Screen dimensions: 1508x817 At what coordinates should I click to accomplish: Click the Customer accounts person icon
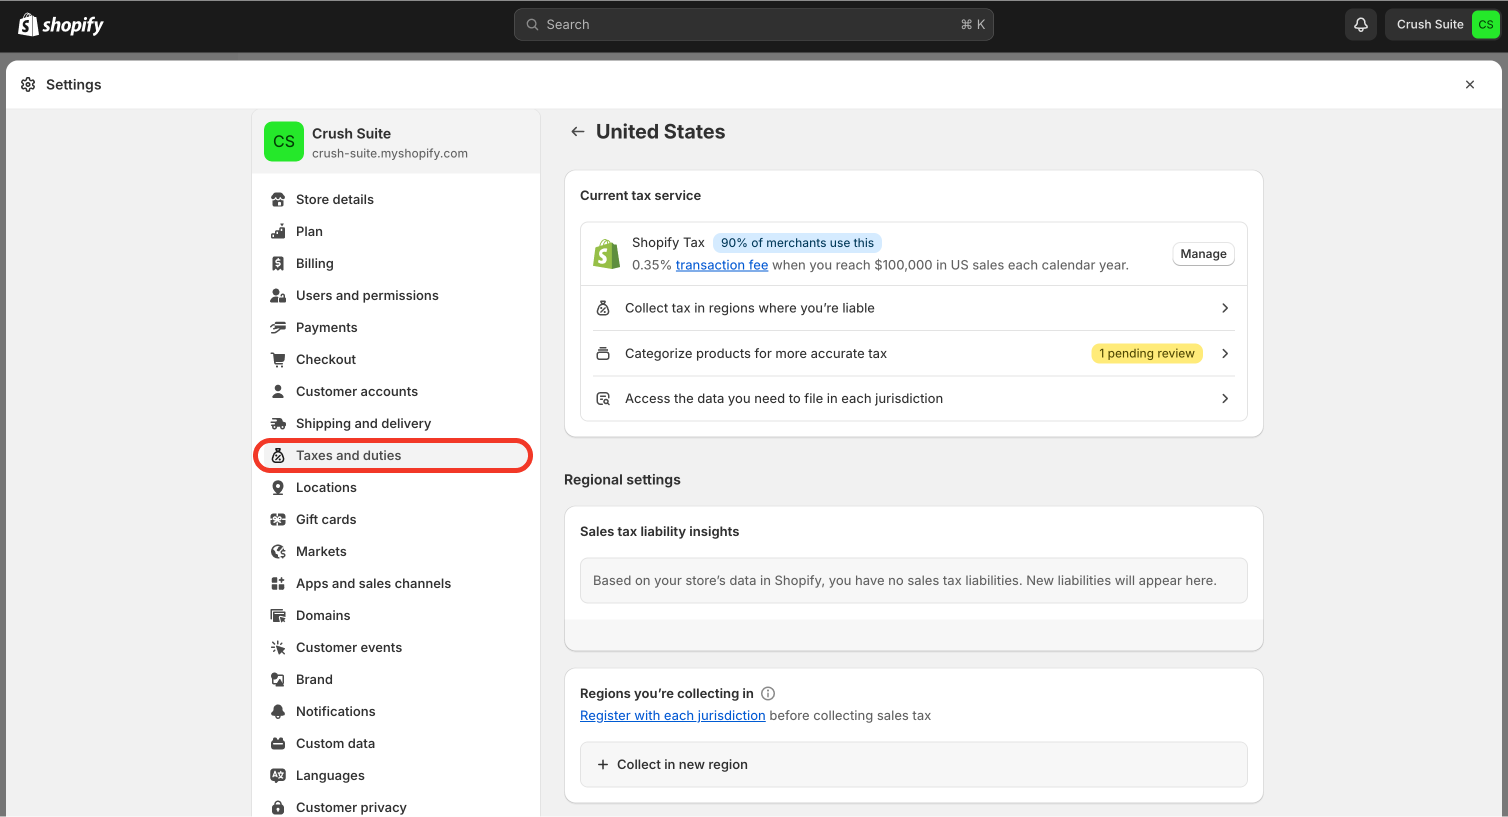tap(278, 392)
